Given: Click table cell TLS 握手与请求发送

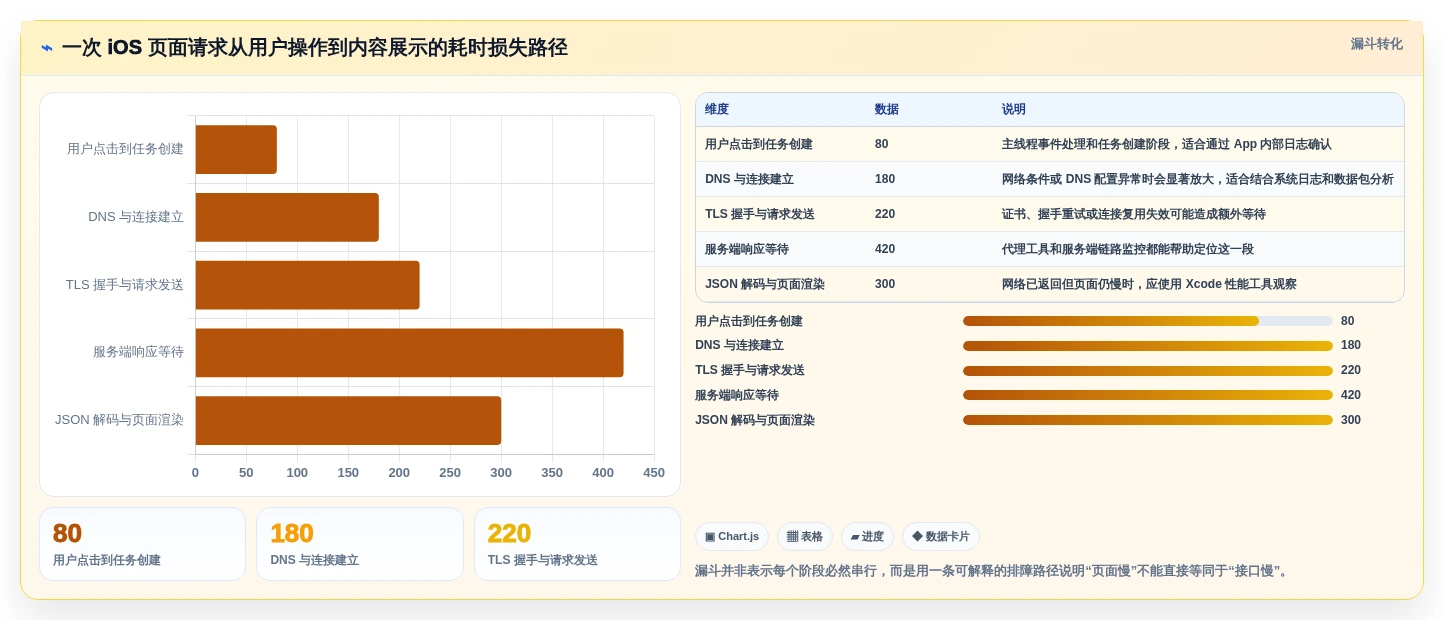Looking at the screenshot, I should (760, 214).
